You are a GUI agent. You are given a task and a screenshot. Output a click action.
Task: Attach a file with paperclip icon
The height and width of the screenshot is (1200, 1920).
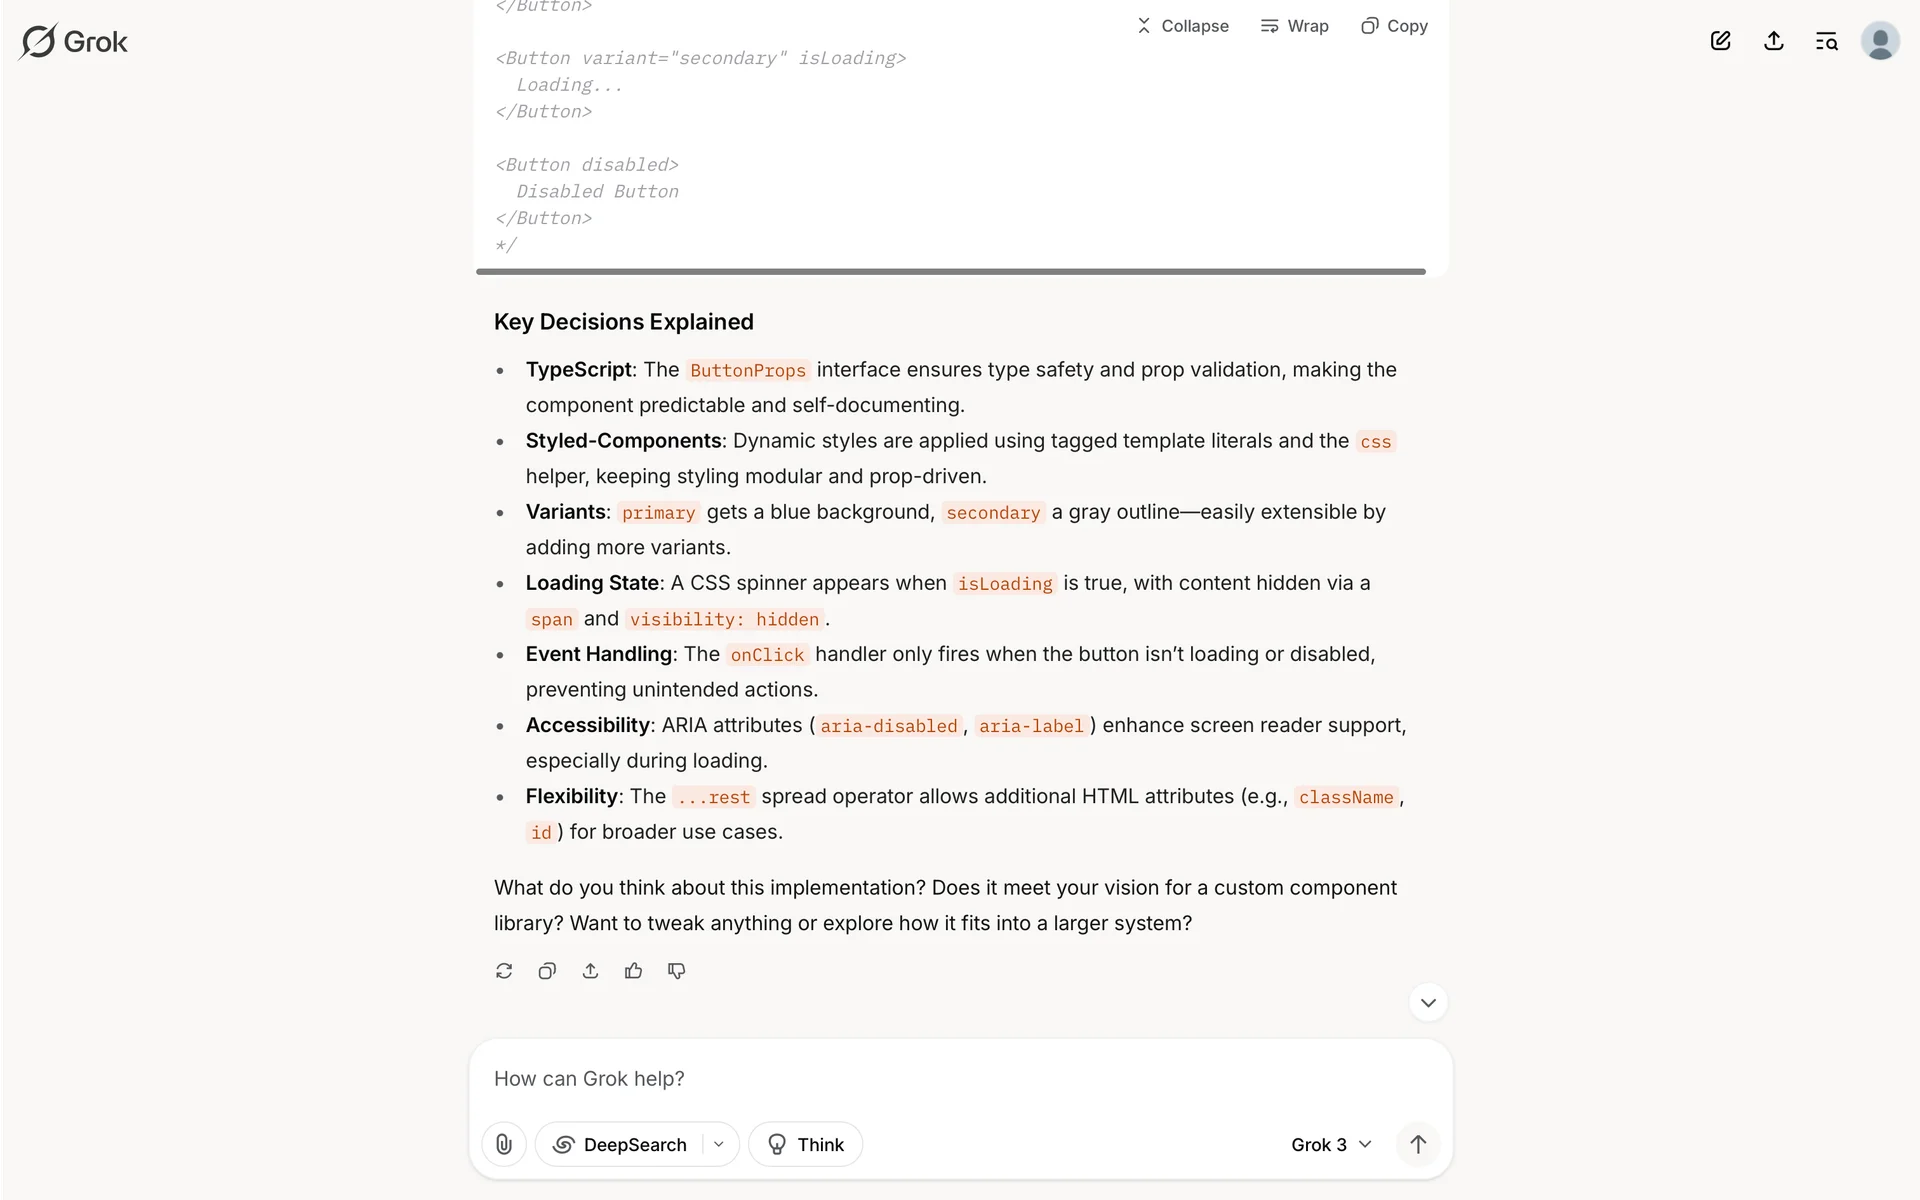coord(504,1144)
